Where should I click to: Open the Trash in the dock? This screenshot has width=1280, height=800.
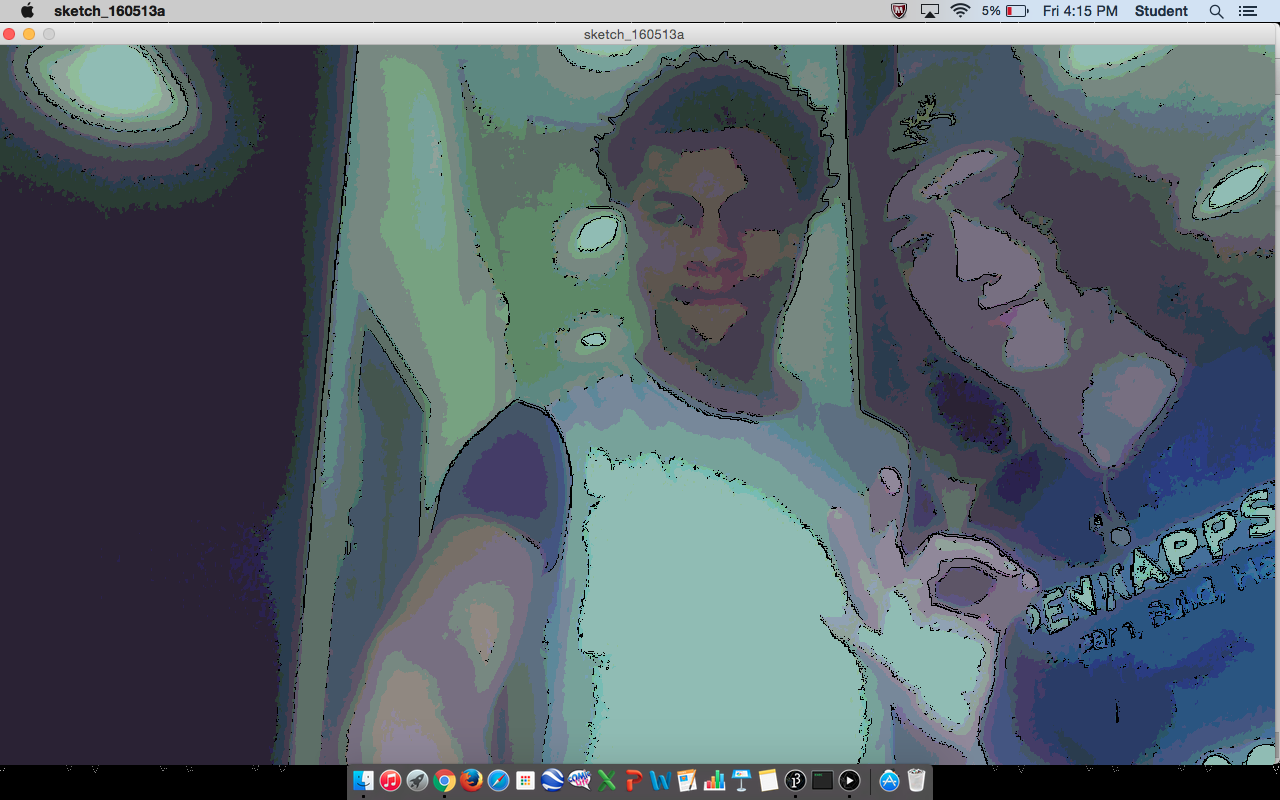coord(916,781)
